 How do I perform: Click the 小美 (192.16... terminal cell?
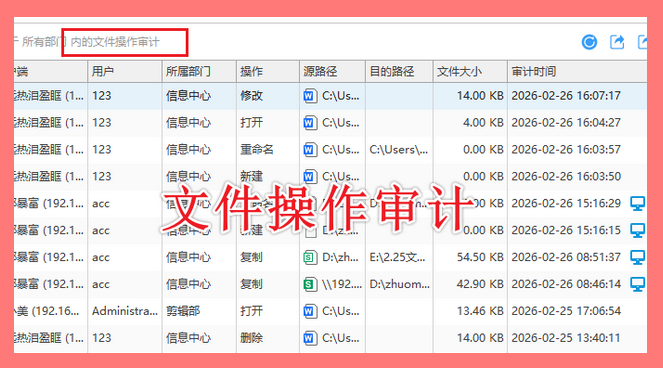(x=47, y=311)
